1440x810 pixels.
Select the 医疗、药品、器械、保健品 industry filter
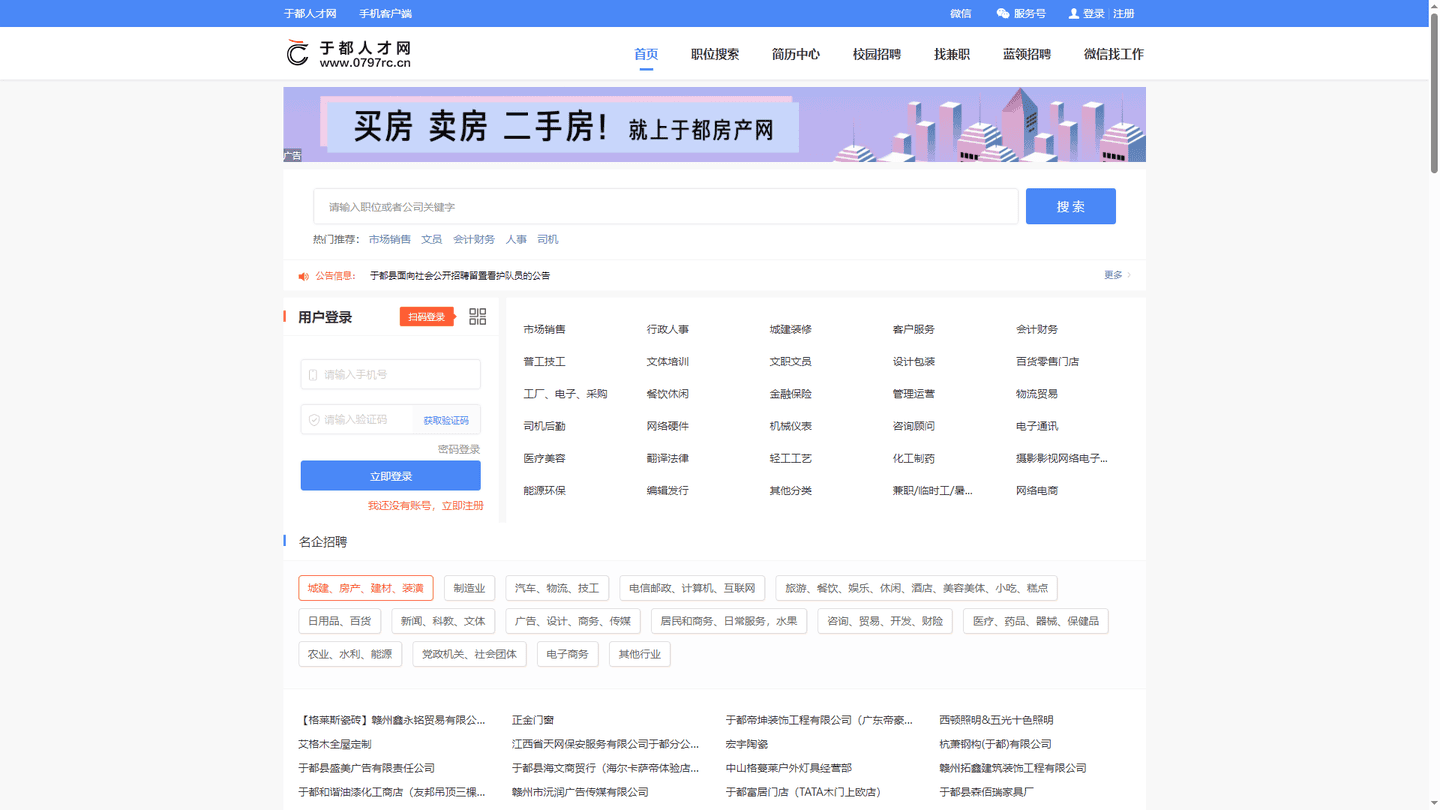(1036, 621)
